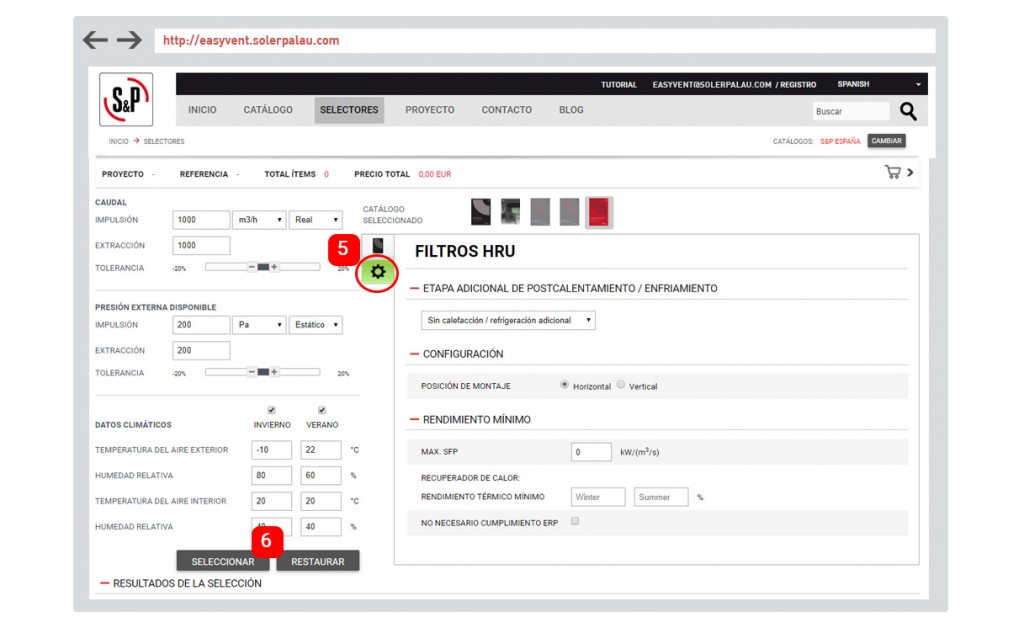This screenshot has height=628, width=1024.
Task: Click the browser back arrow
Action: (x=95, y=40)
